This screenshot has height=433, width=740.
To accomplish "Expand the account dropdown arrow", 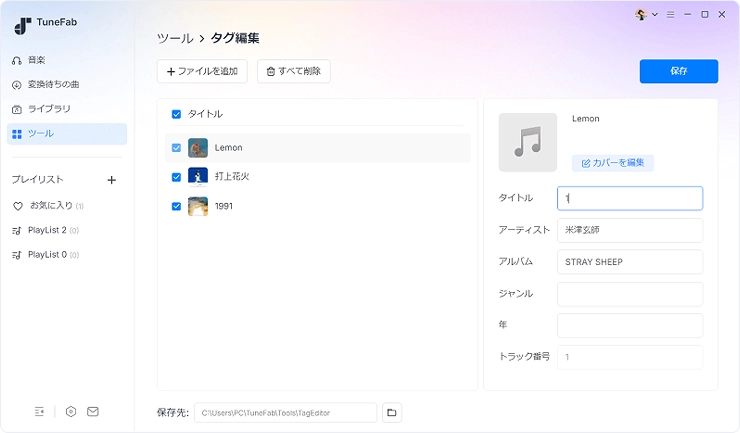I will point(655,15).
